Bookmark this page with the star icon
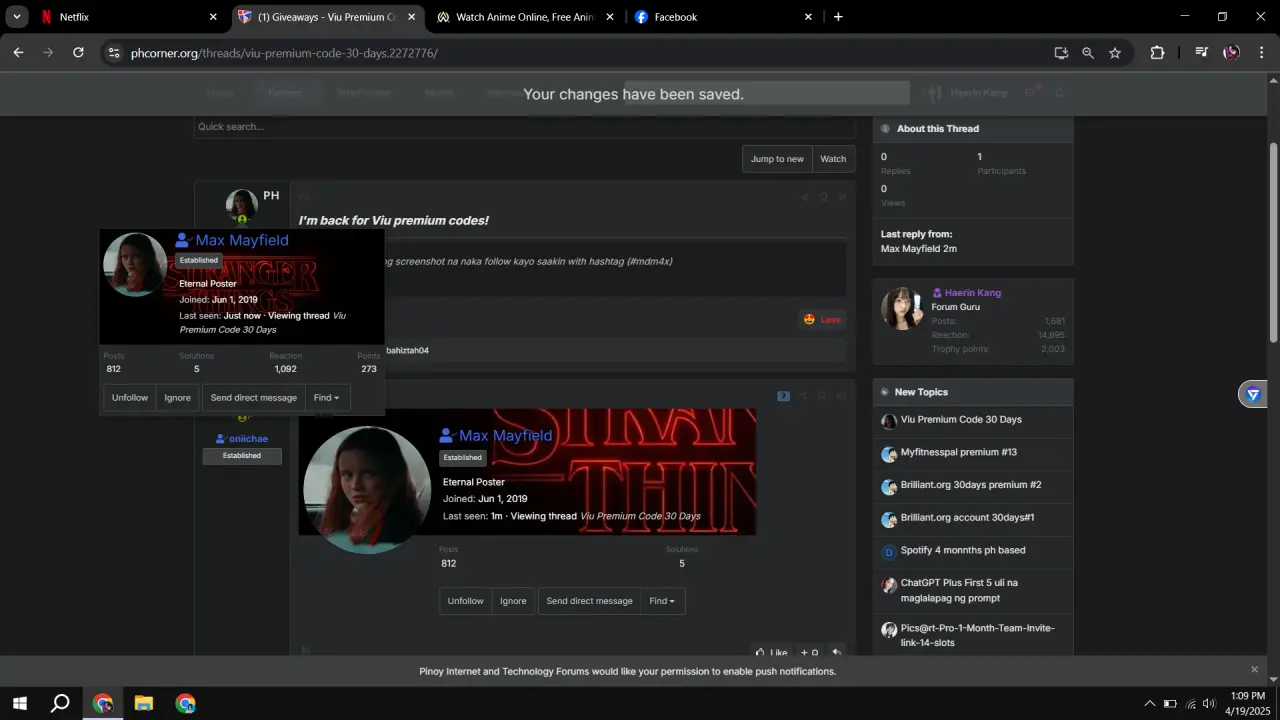Image resolution: width=1280 pixels, height=720 pixels. [x=1115, y=53]
